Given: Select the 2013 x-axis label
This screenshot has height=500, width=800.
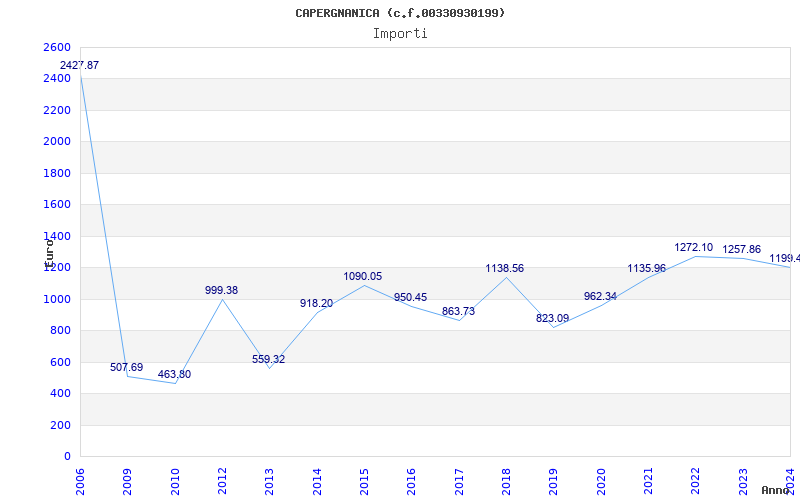Looking at the screenshot, I should point(269,482).
